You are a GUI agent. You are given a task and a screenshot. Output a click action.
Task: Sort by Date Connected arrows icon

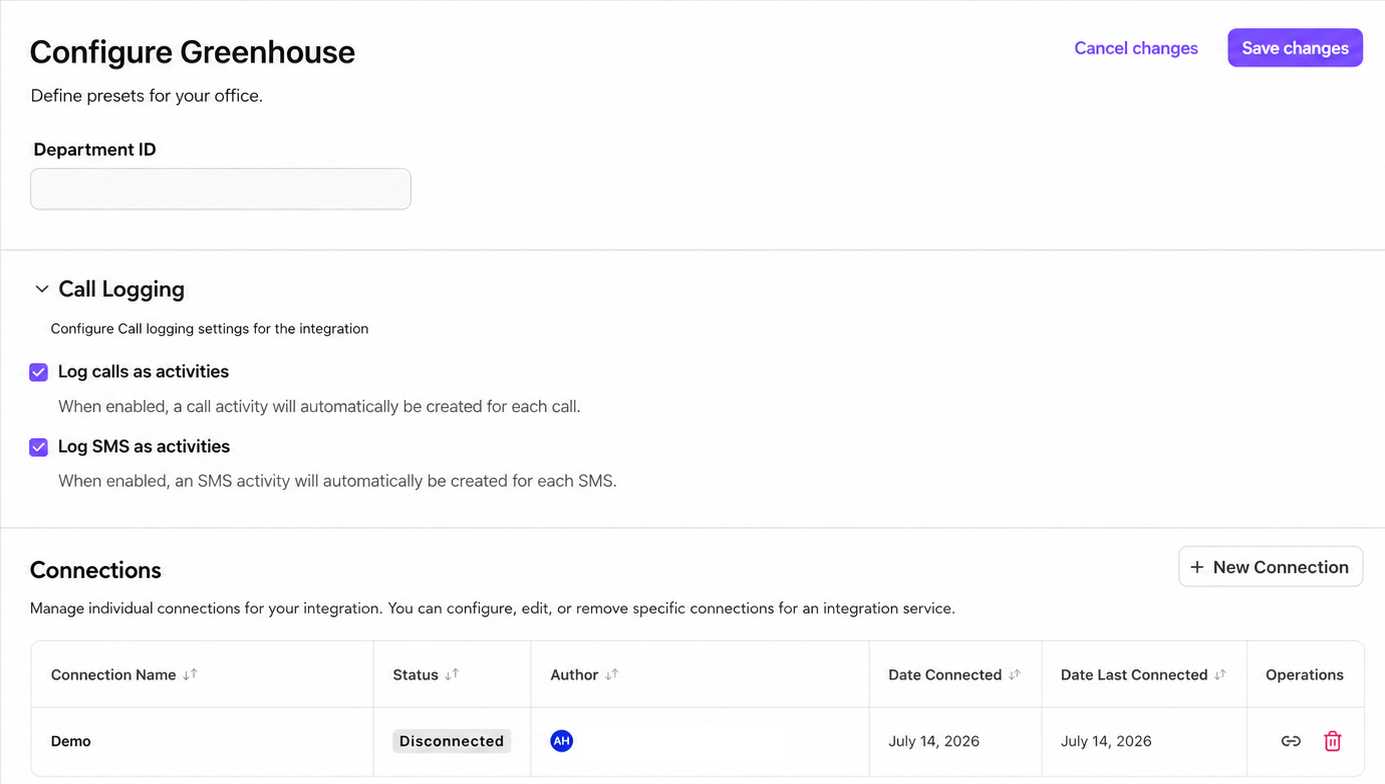click(1015, 675)
